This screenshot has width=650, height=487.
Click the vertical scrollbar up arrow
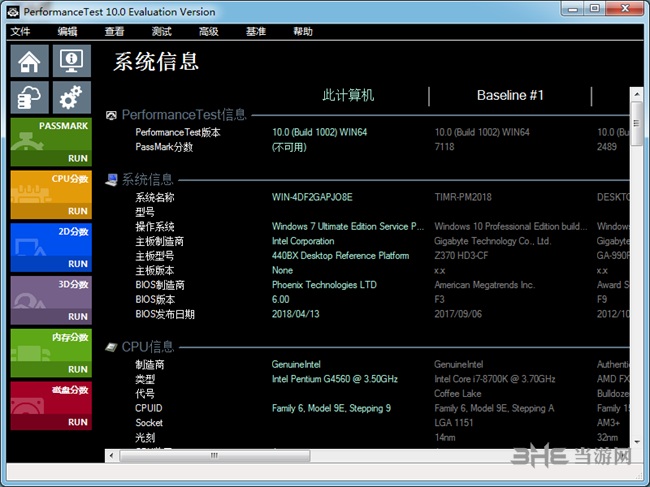[636, 94]
